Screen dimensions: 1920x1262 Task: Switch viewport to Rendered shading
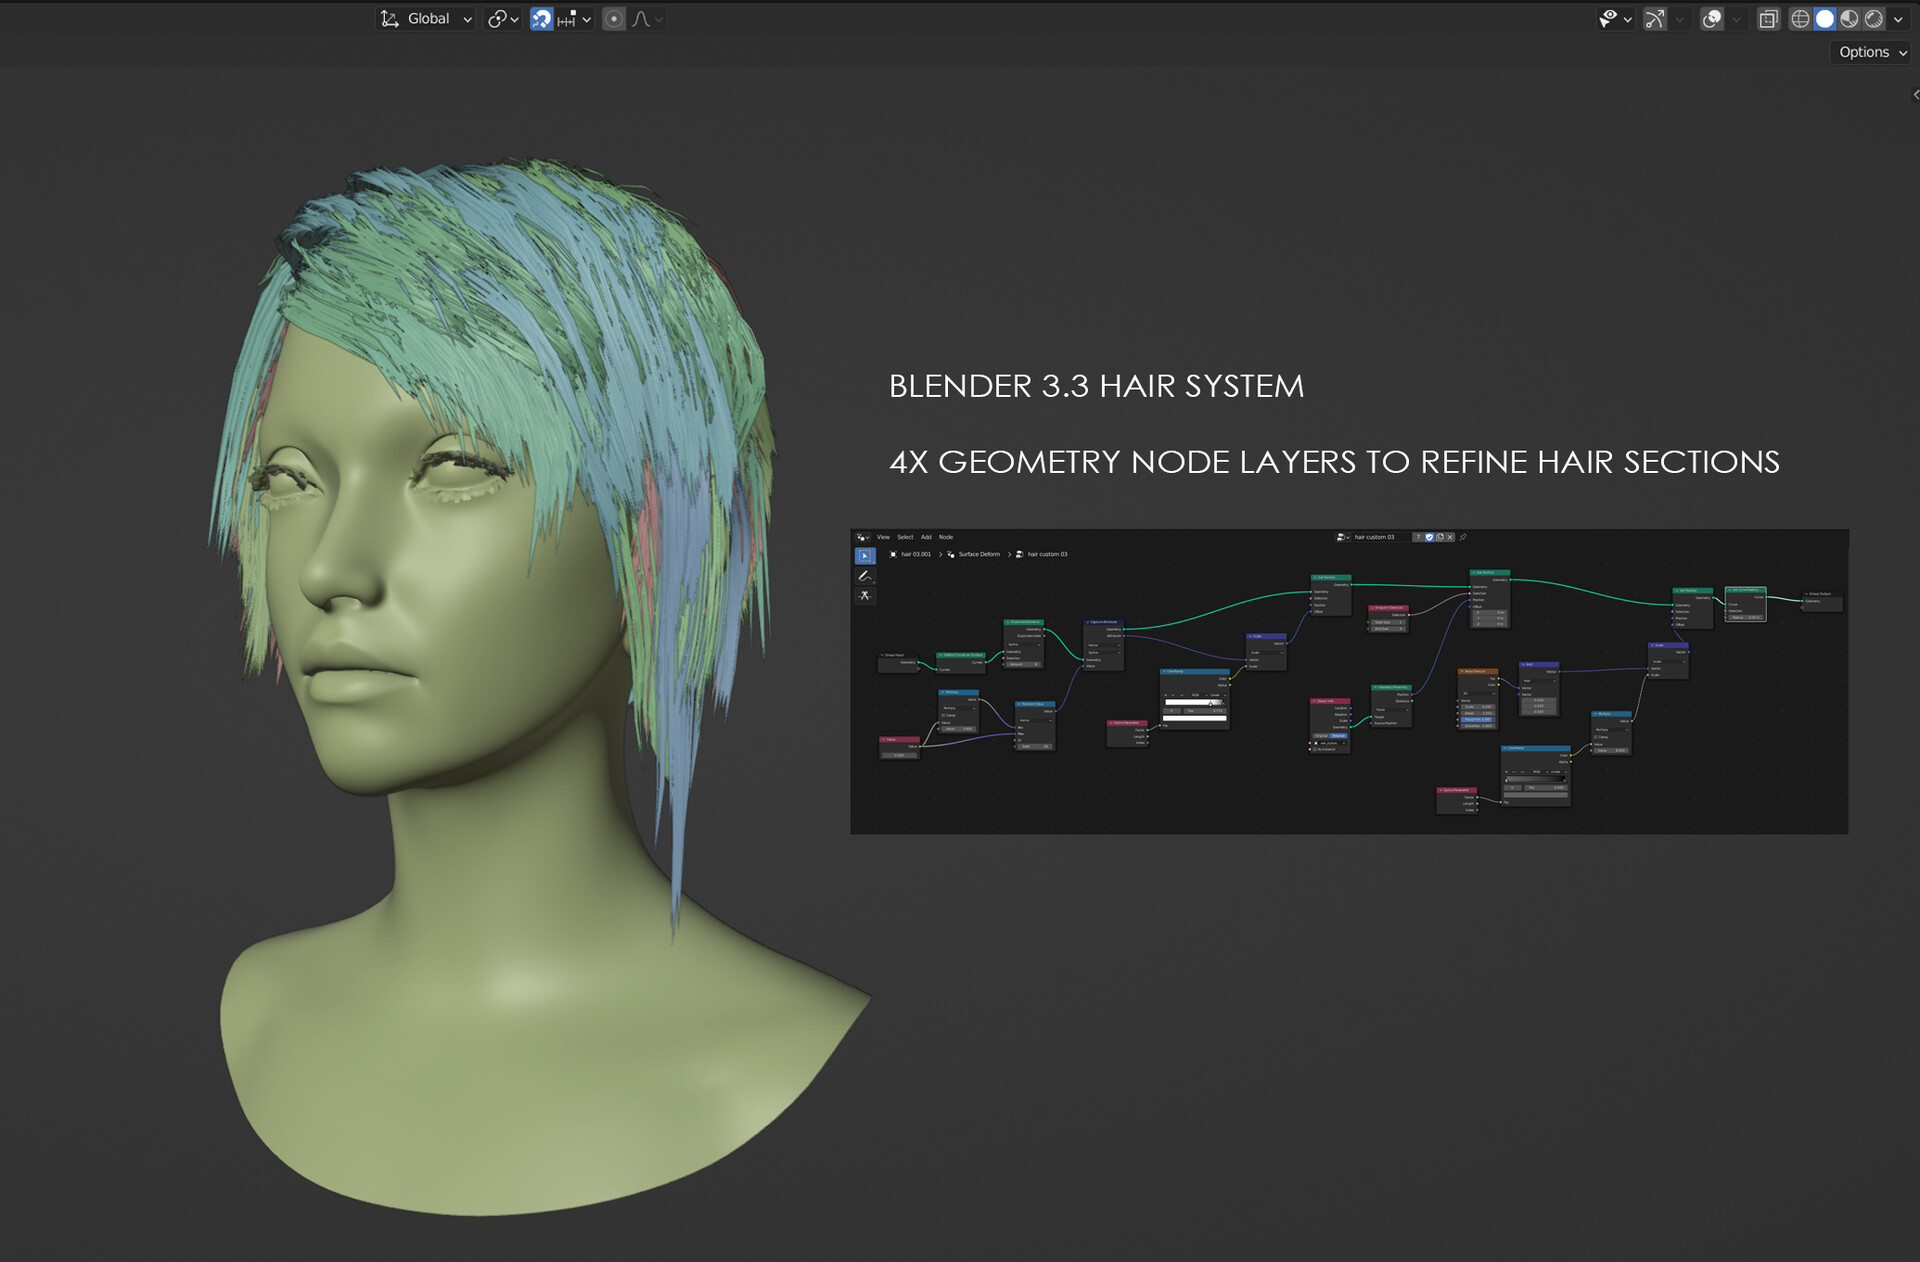coord(1873,18)
